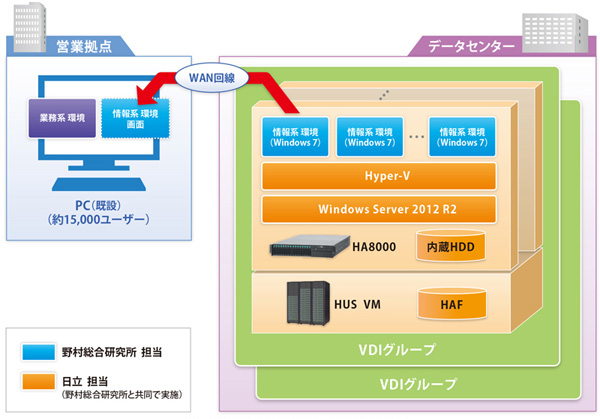
Task: Click the building icon above 営業拠点
Action: click(28, 20)
